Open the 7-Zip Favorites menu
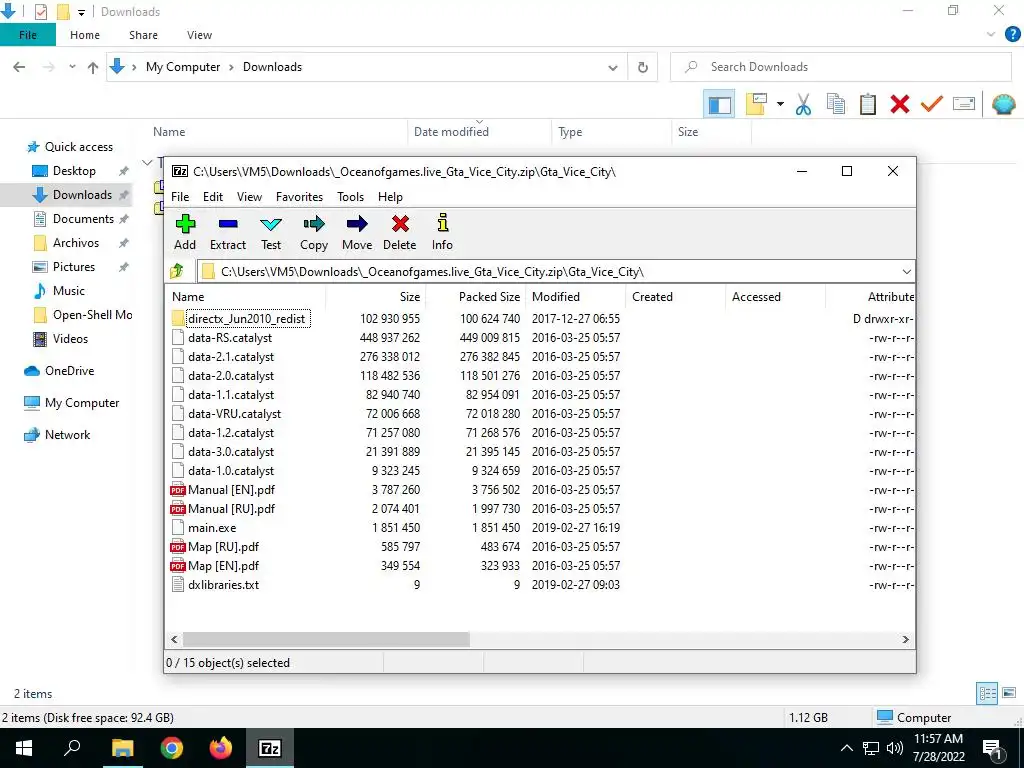 click(x=299, y=197)
